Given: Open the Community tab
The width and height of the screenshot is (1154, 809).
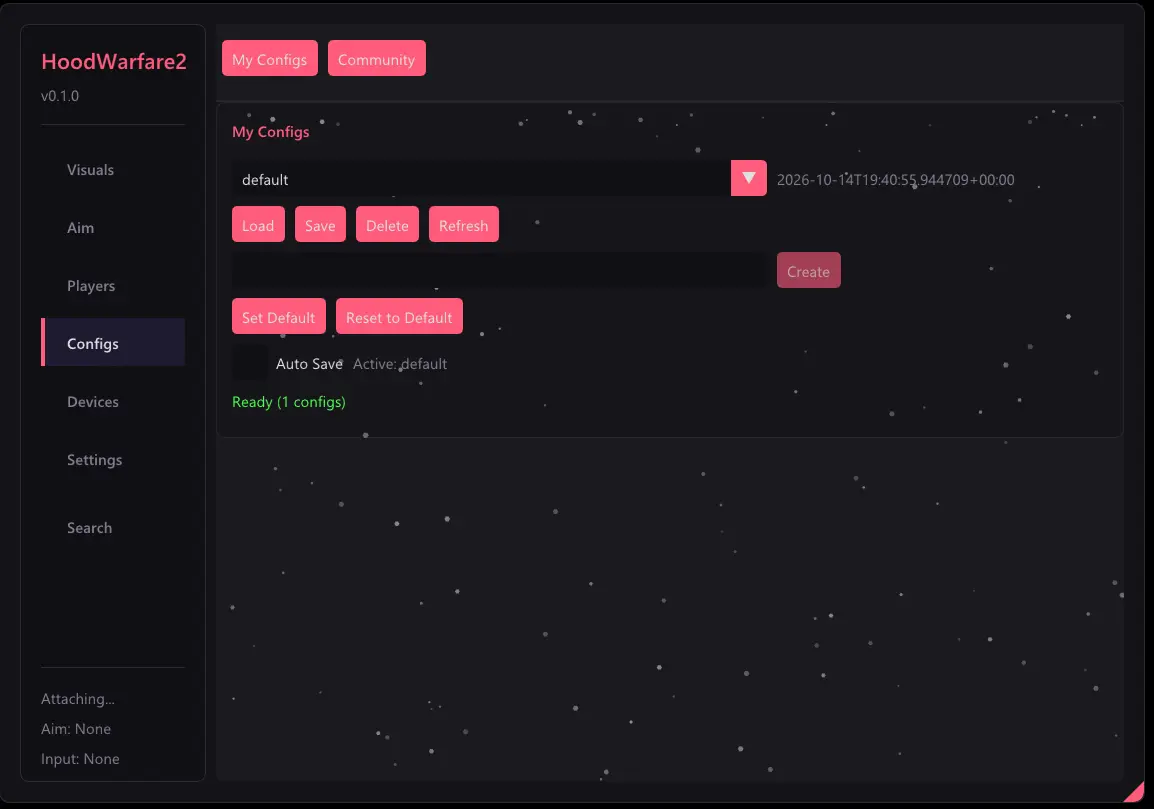Looking at the screenshot, I should point(376,59).
